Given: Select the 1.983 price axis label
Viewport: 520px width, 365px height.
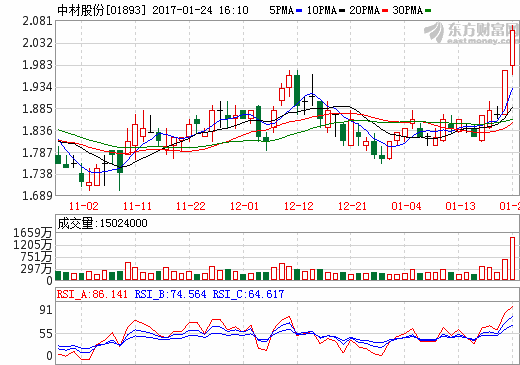Looking at the screenshot, I should click(37, 65).
